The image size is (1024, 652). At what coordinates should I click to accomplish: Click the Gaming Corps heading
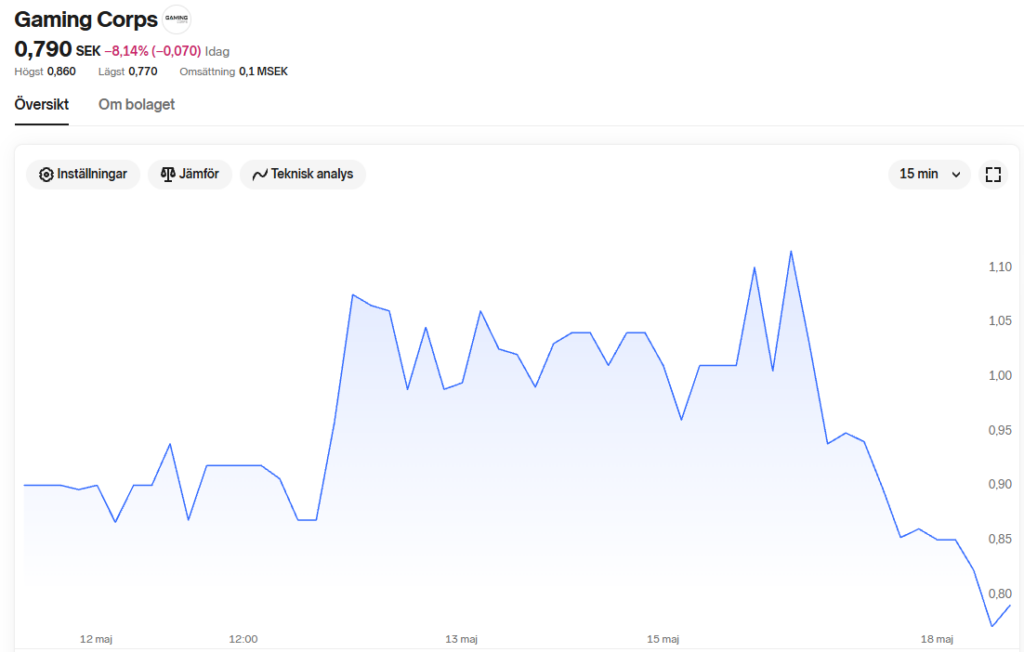[86, 20]
